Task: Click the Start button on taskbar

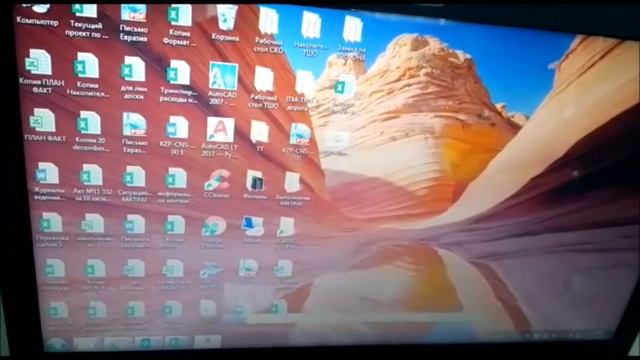Action: 57,344
